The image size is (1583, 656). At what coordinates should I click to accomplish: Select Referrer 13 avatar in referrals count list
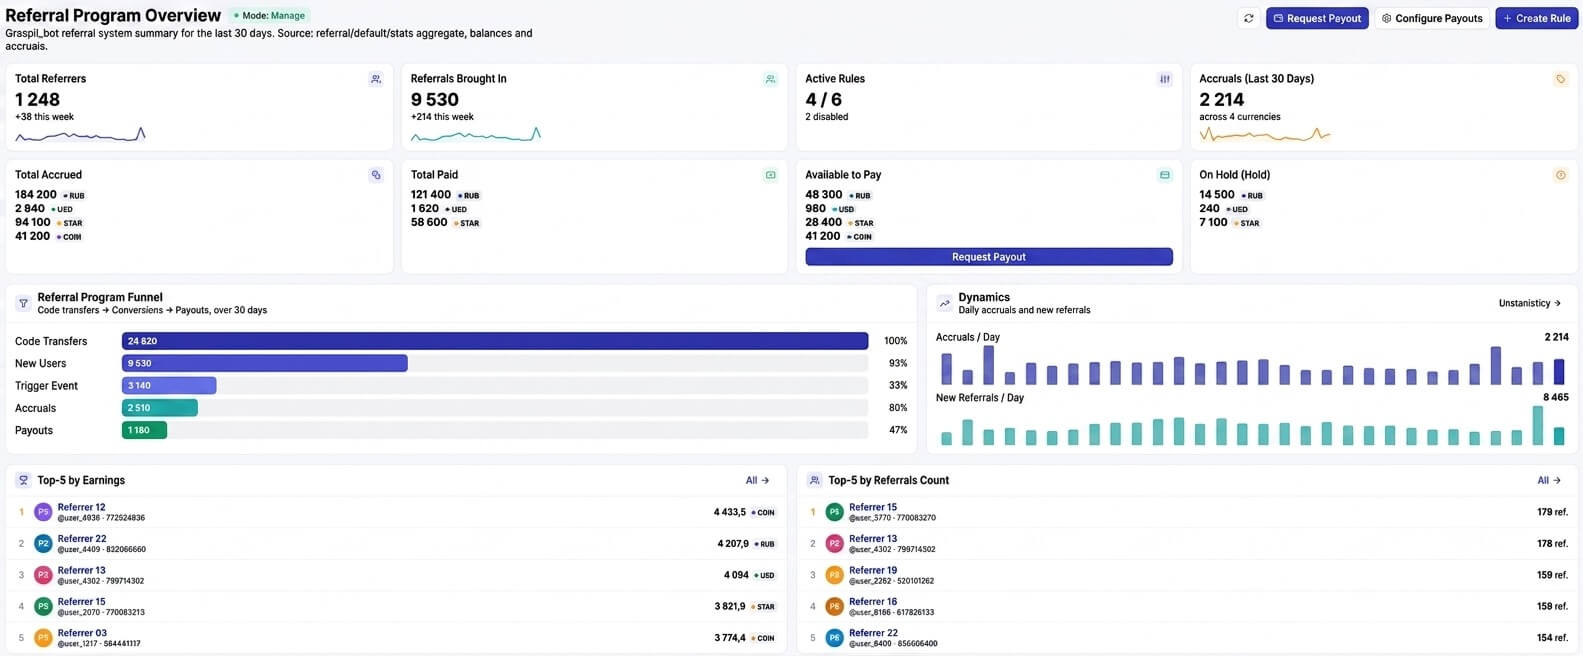[x=834, y=543]
